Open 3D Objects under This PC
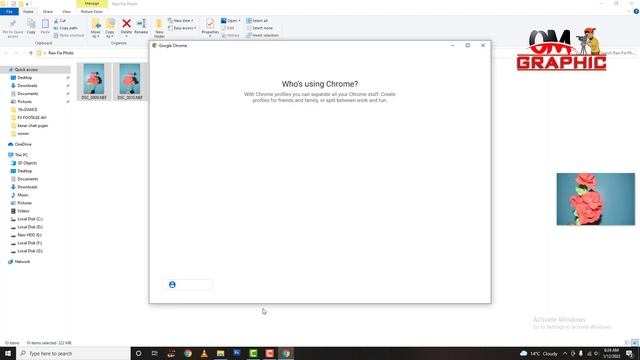Viewport: 640px width, 360px height. click(x=27, y=163)
